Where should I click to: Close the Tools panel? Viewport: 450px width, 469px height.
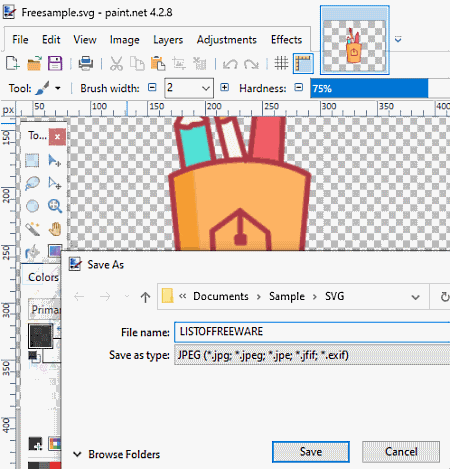[x=57, y=136]
